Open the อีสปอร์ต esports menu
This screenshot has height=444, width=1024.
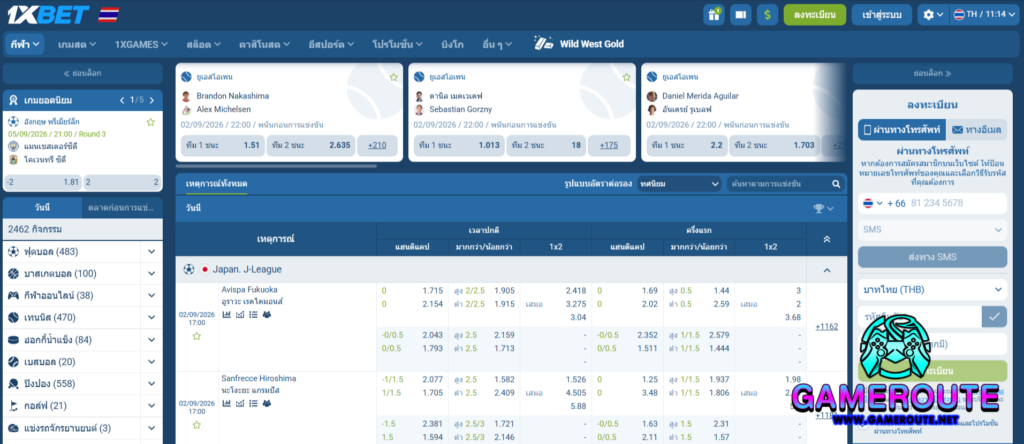(331, 44)
